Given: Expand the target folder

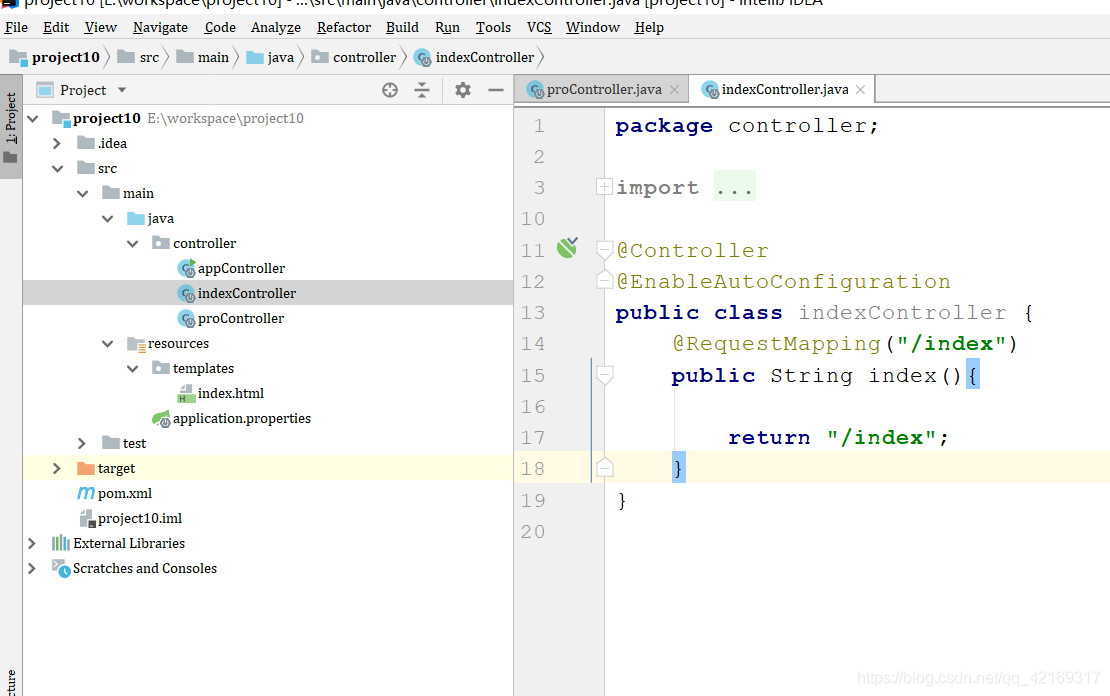Looking at the screenshot, I should pos(57,468).
